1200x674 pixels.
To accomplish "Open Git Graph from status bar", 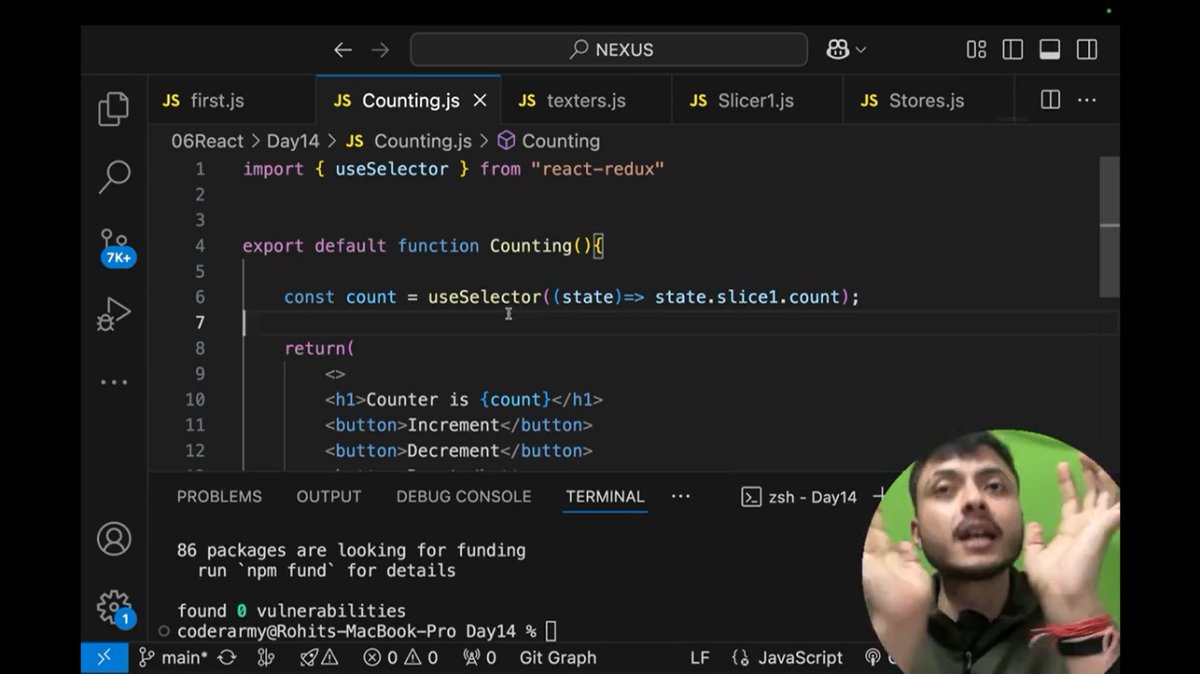I will pos(557,657).
